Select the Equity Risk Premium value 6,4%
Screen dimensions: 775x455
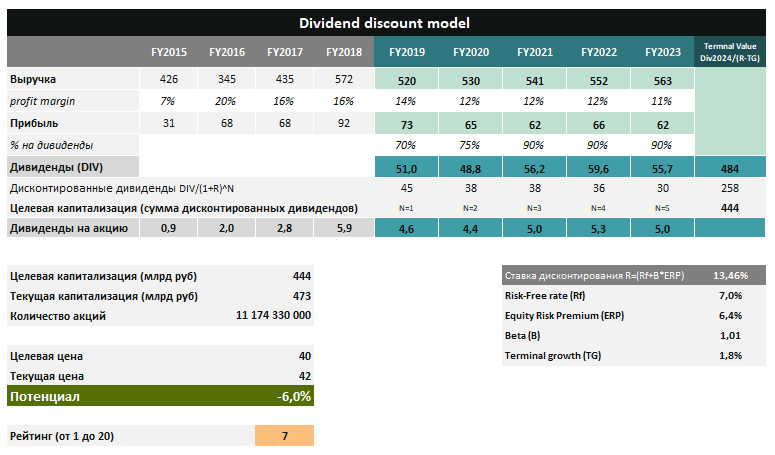729,316
